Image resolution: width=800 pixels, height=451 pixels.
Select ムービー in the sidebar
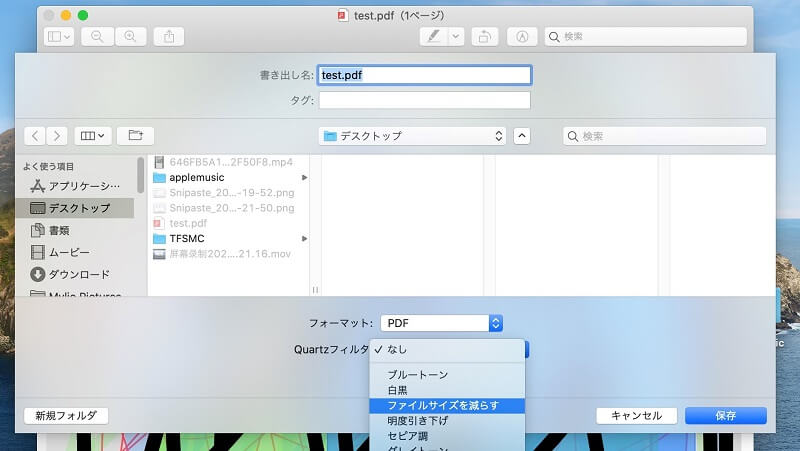point(76,252)
